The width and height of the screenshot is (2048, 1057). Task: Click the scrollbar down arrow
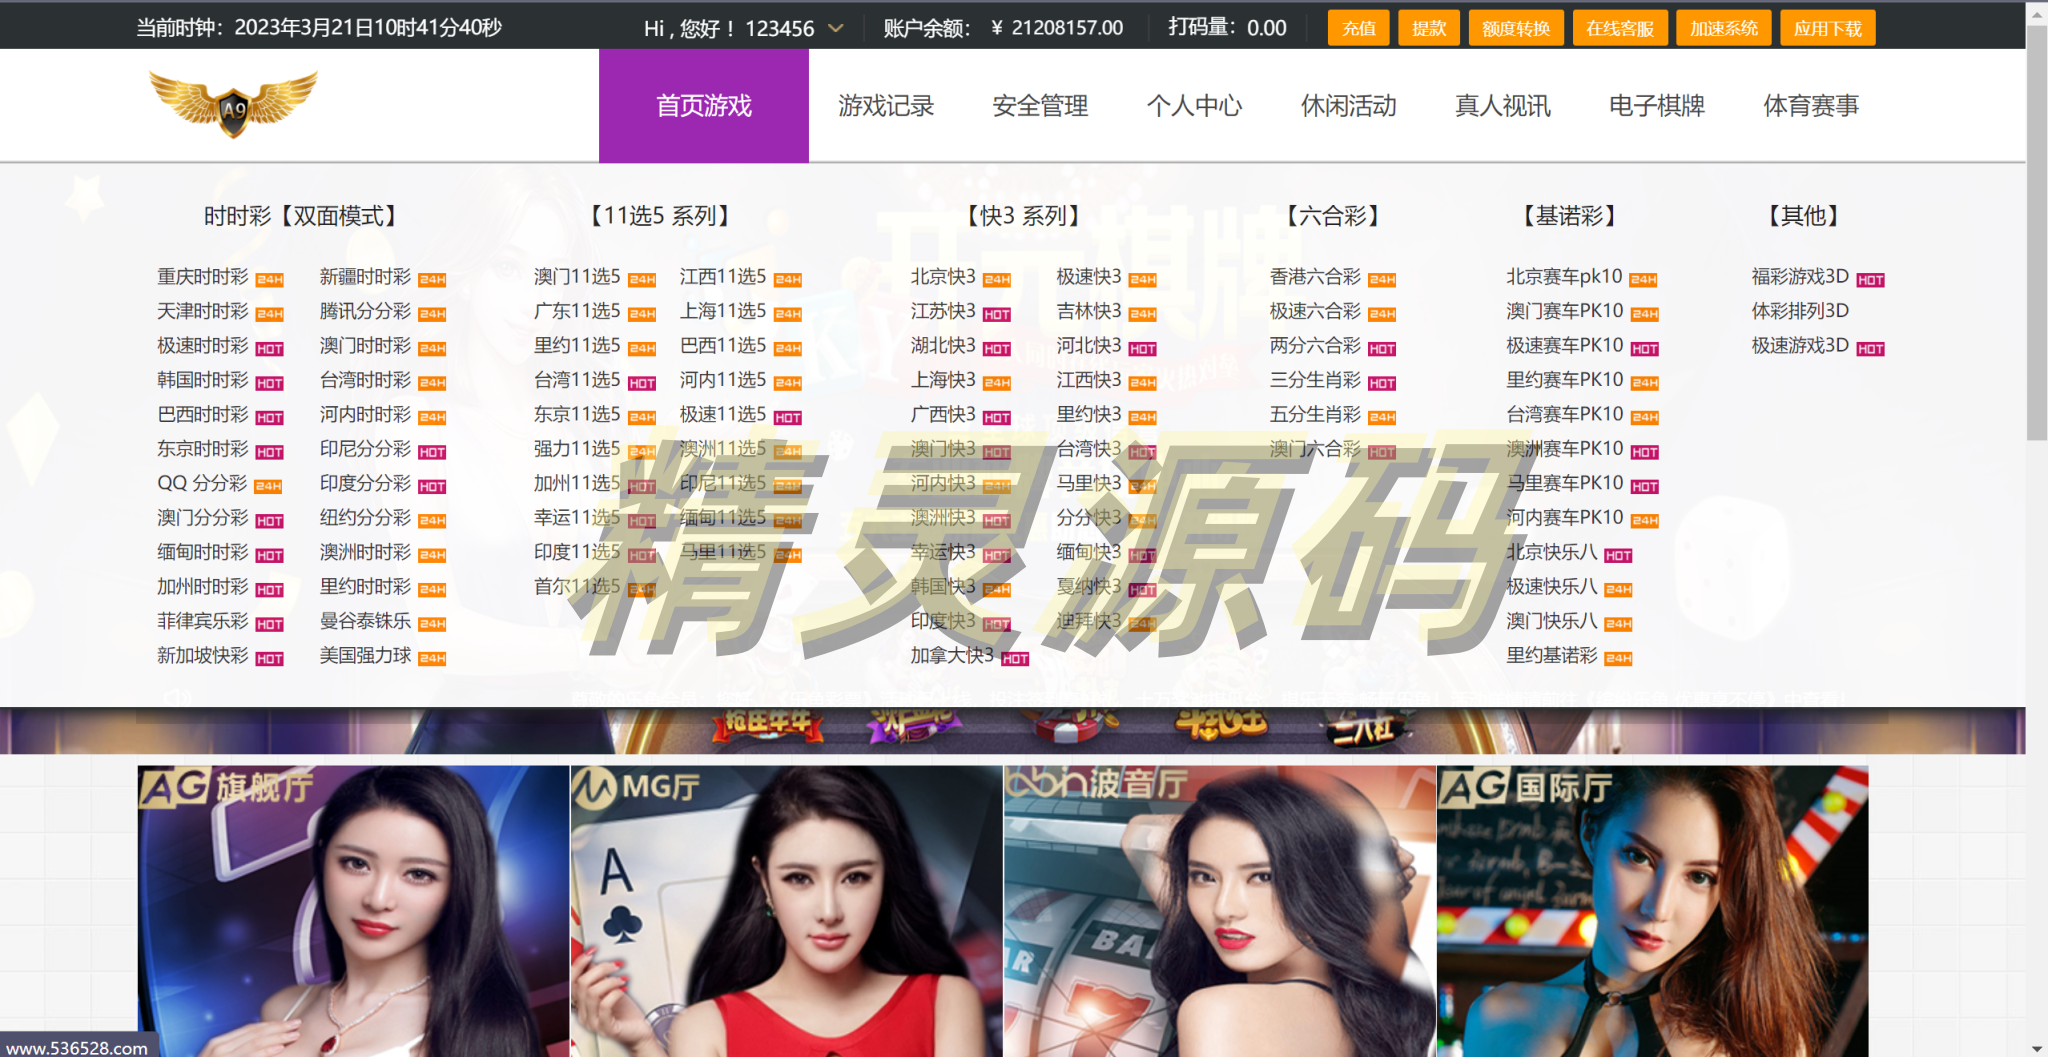coord(2037,1048)
